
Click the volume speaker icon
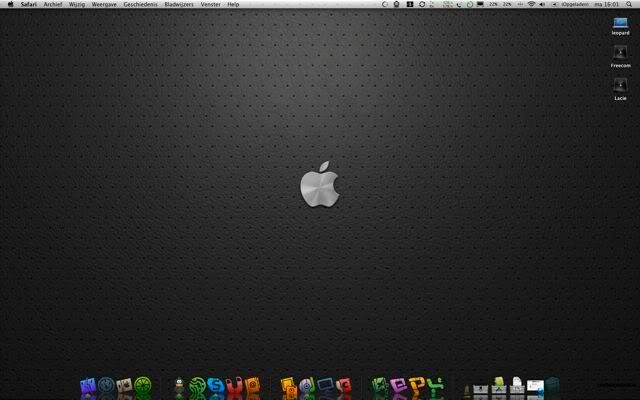click(x=542, y=4)
